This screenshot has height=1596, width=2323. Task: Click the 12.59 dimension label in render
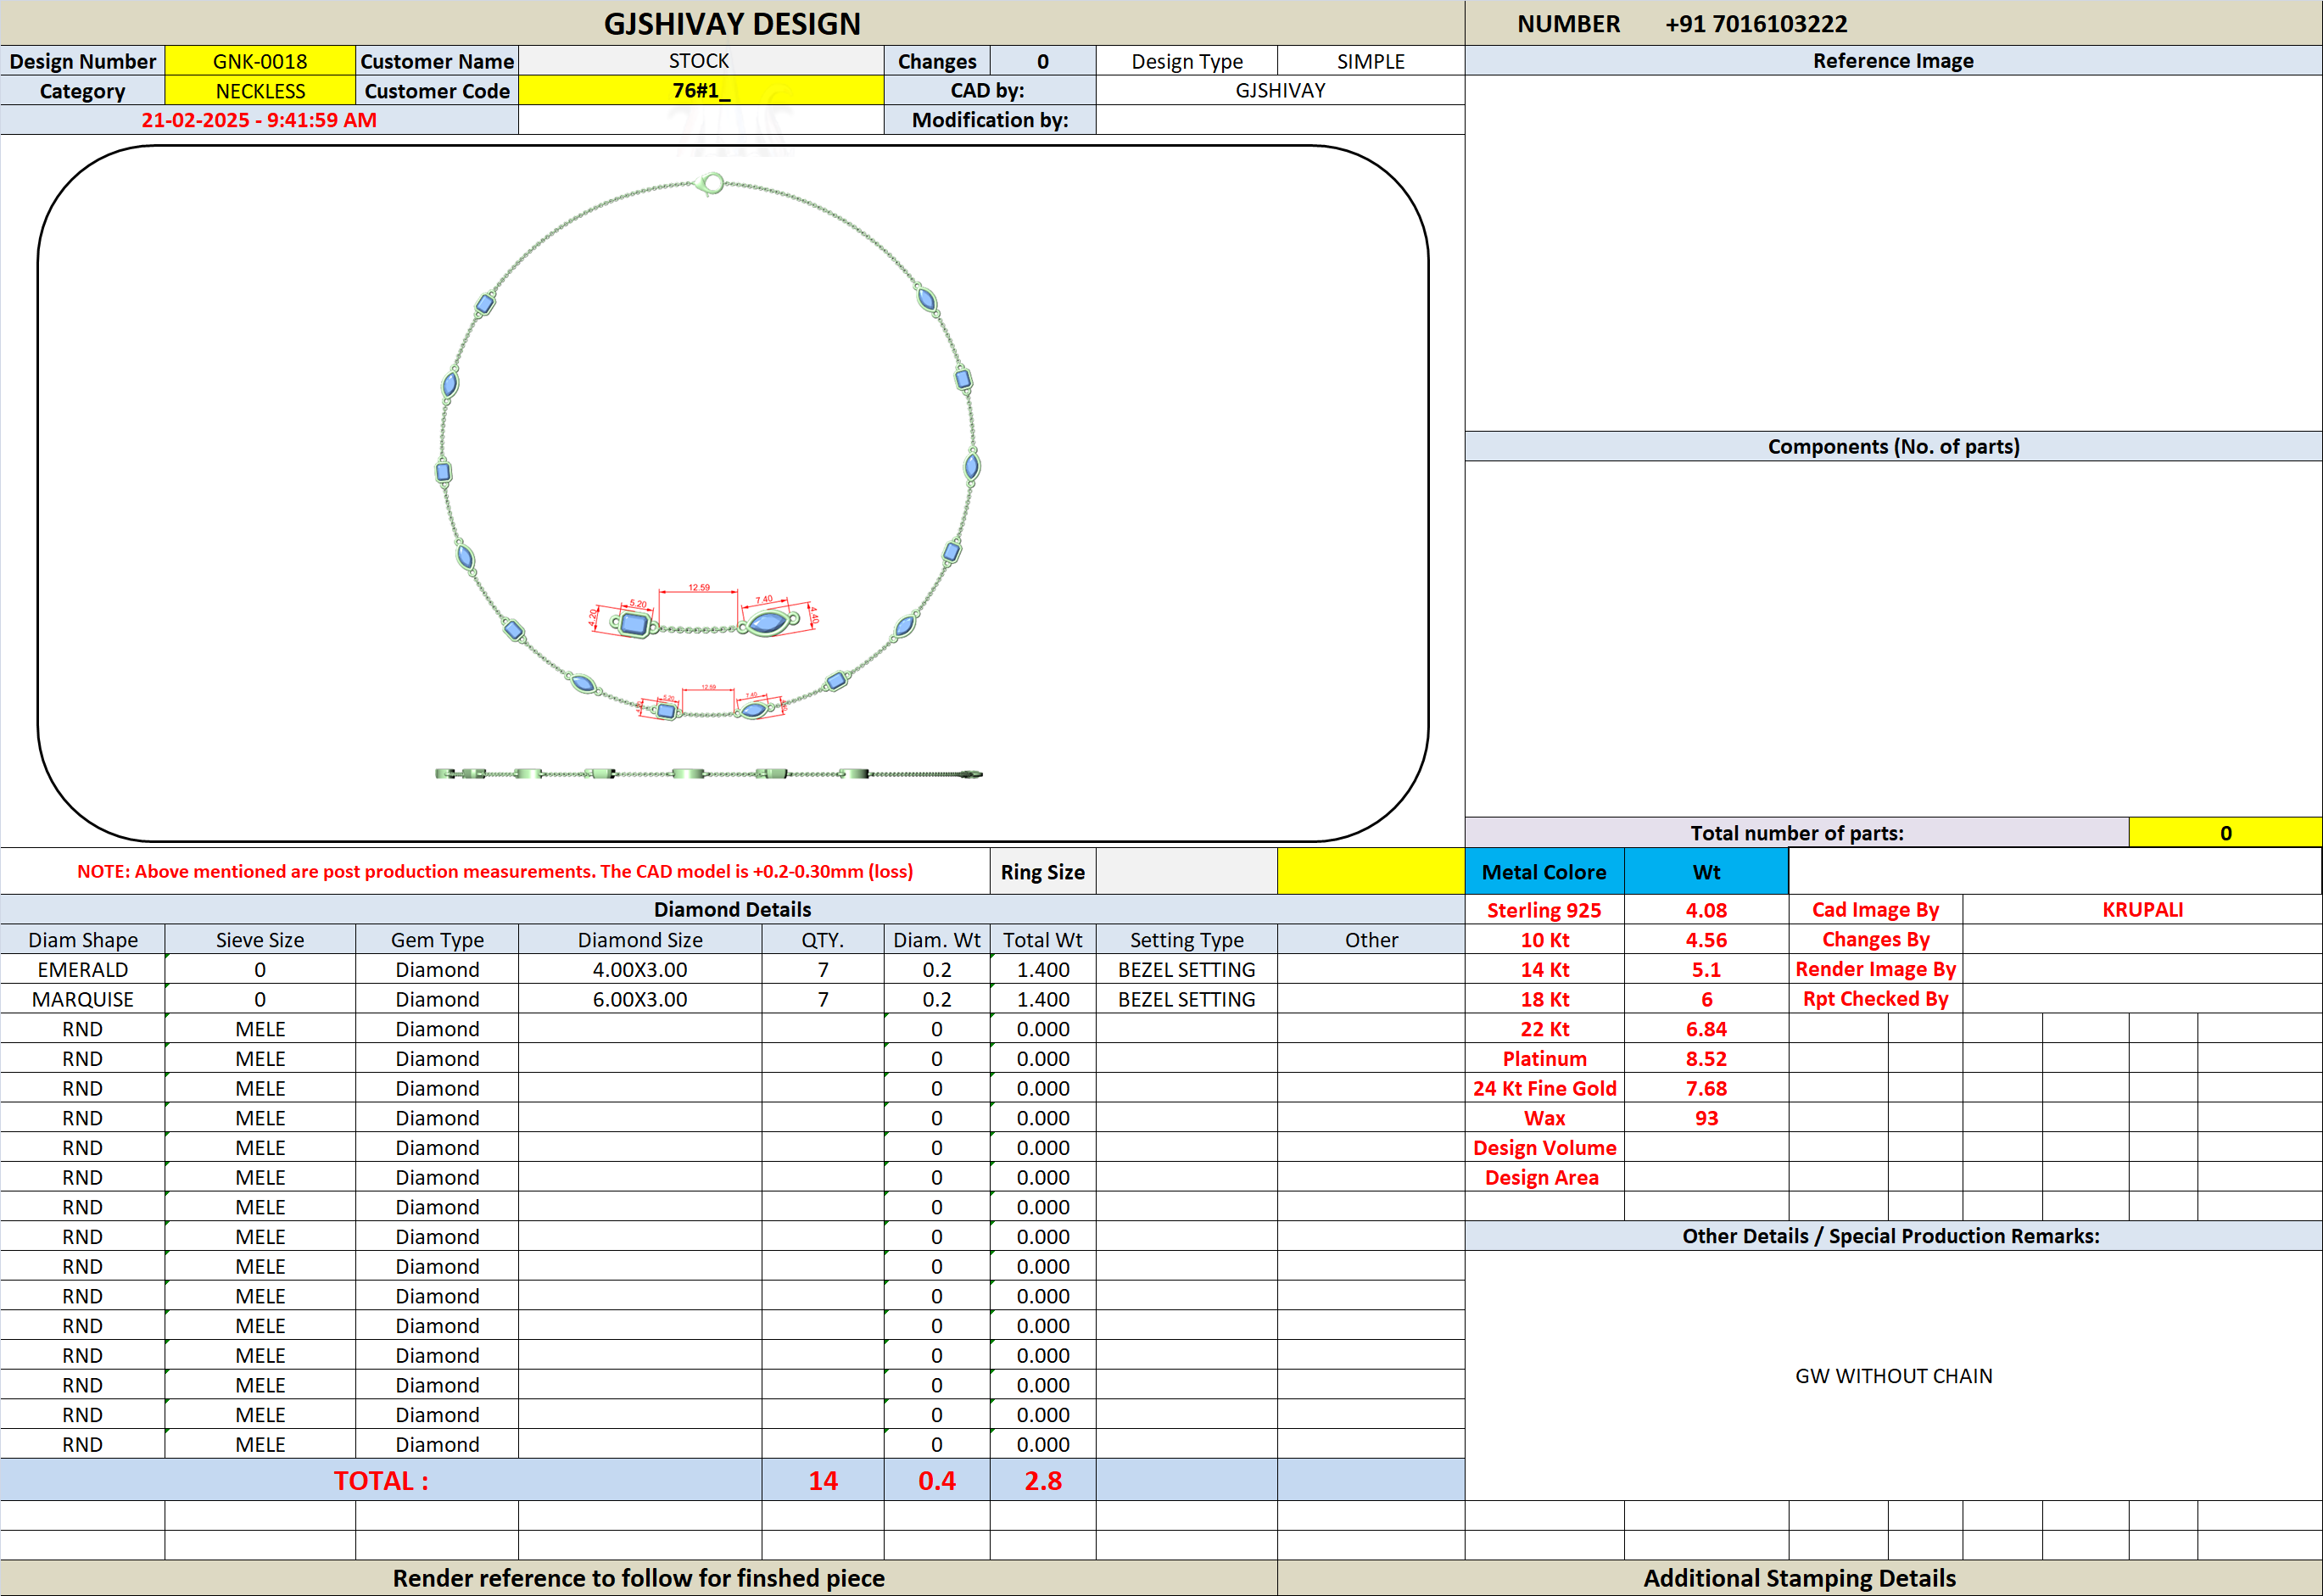click(x=699, y=587)
